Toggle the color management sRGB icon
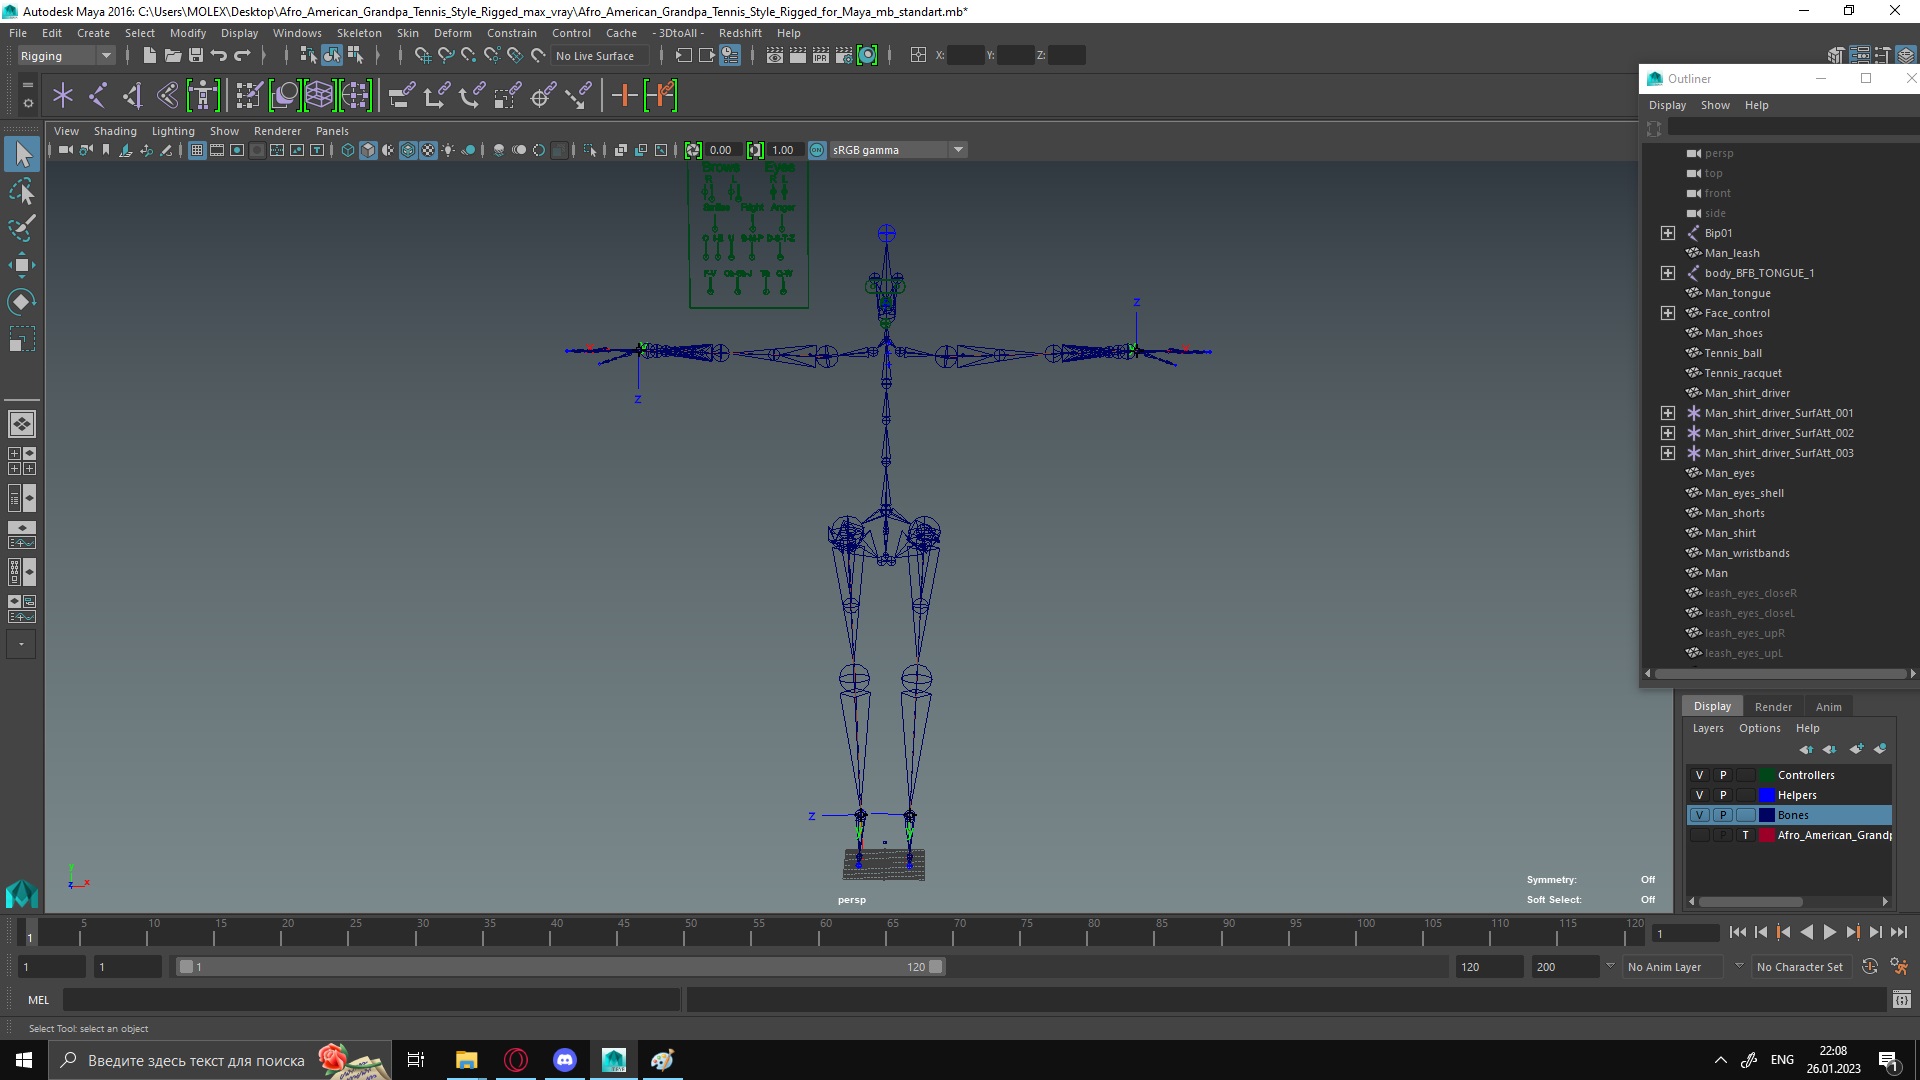The image size is (1920, 1080). (x=817, y=150)
